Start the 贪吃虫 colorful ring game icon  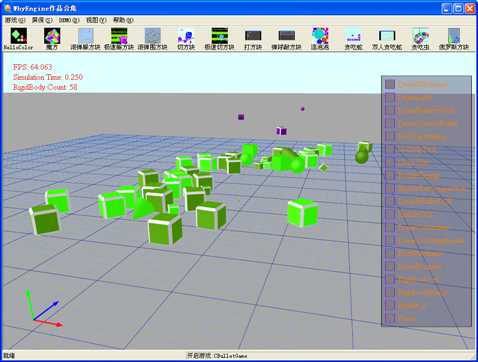(421, 36)
